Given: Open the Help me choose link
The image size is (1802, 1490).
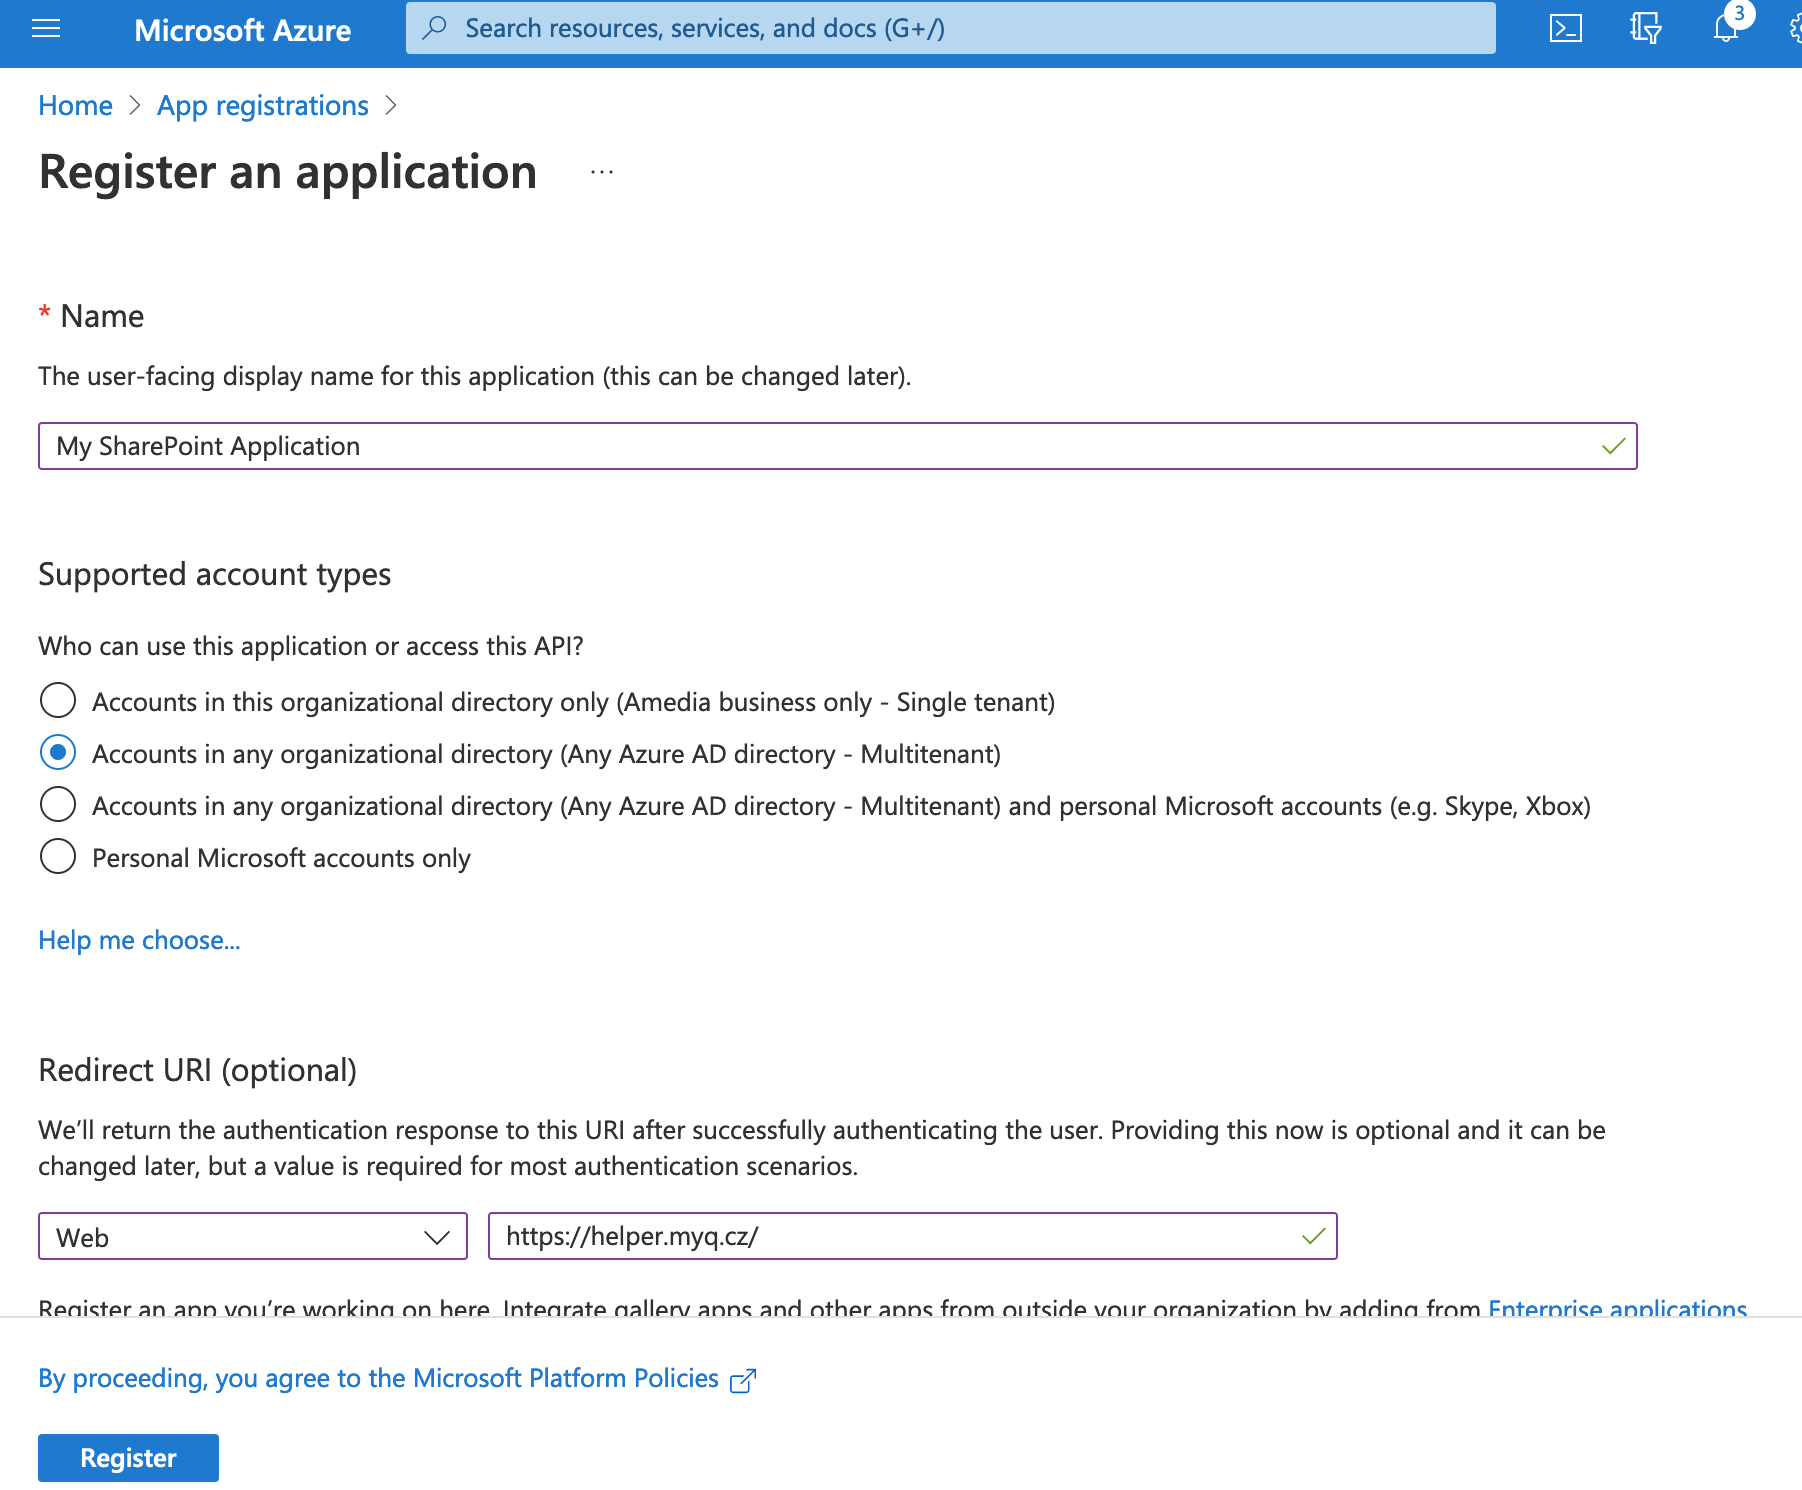Looking at the screenshot, I should [x=138, y=940].
